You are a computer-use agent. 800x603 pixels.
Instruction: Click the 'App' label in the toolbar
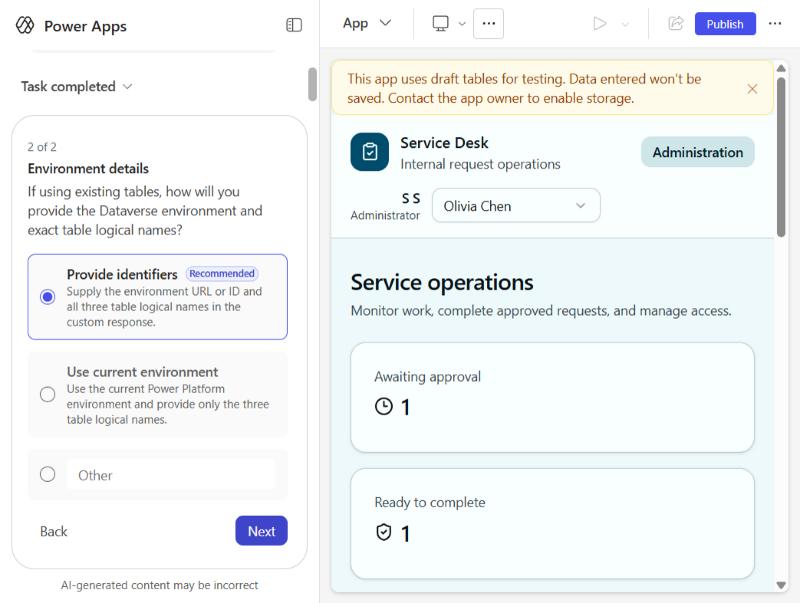[356, 23]
